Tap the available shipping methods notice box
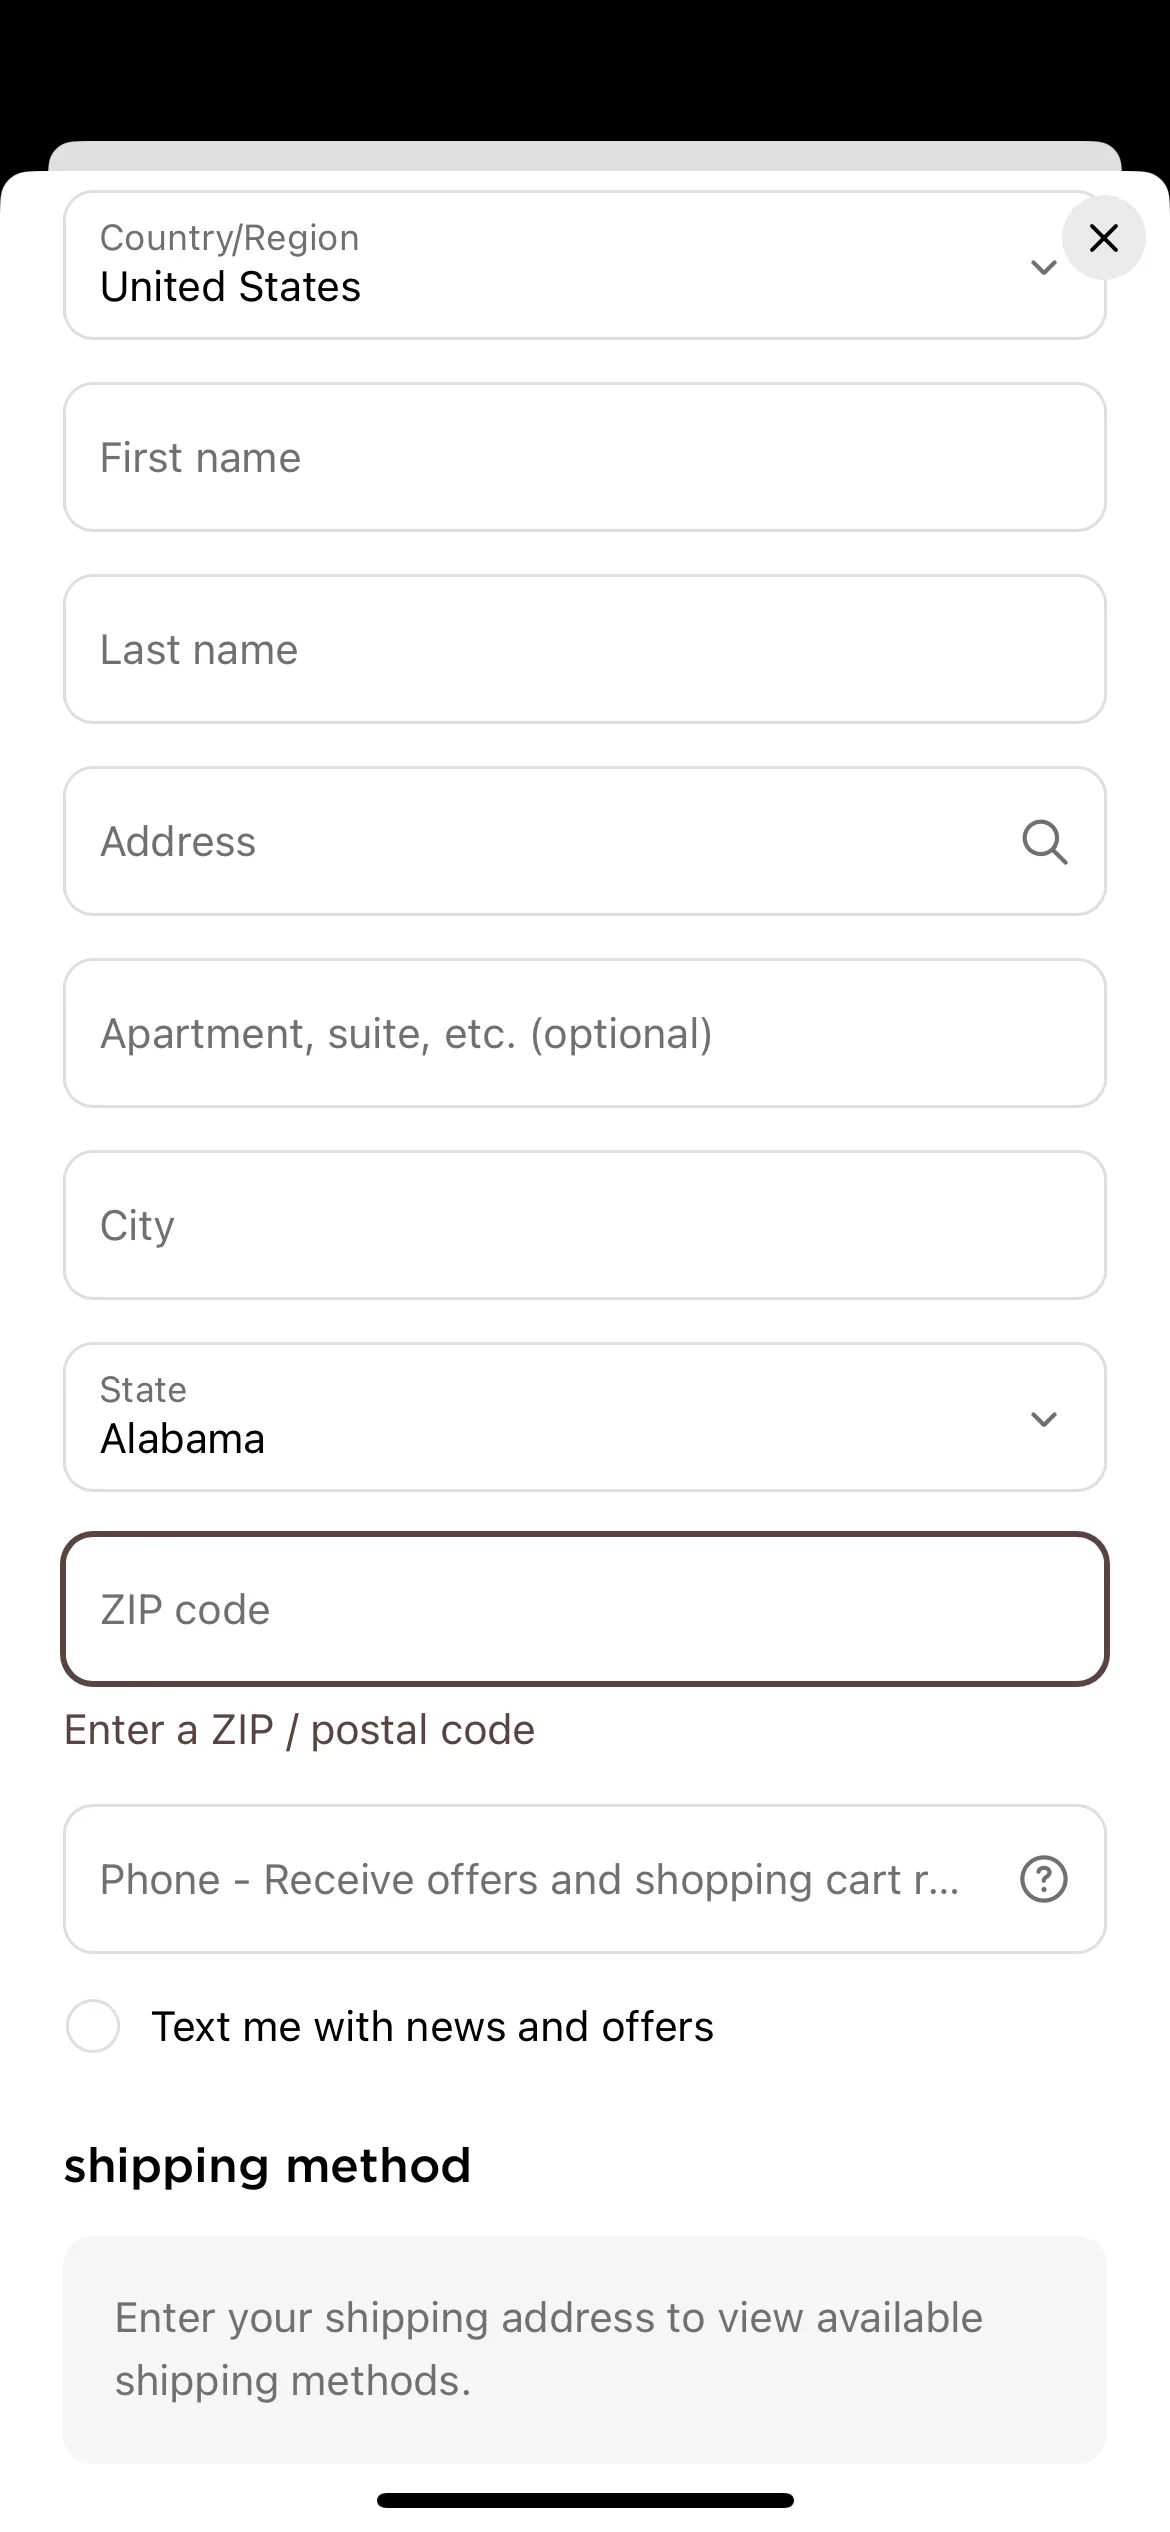 tap(585, 2349)
